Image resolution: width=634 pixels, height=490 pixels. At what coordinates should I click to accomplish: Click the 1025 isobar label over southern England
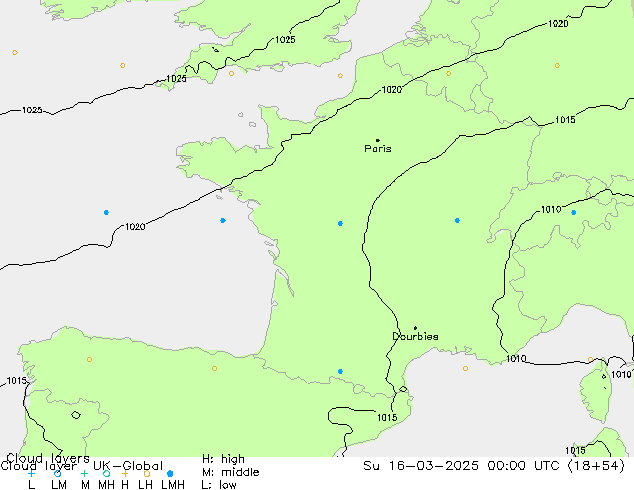(285, 40)
